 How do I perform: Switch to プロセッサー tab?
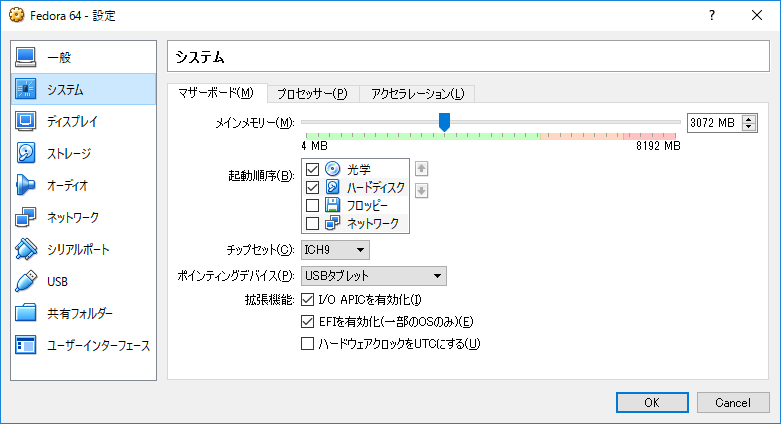(x=312, y=94)
